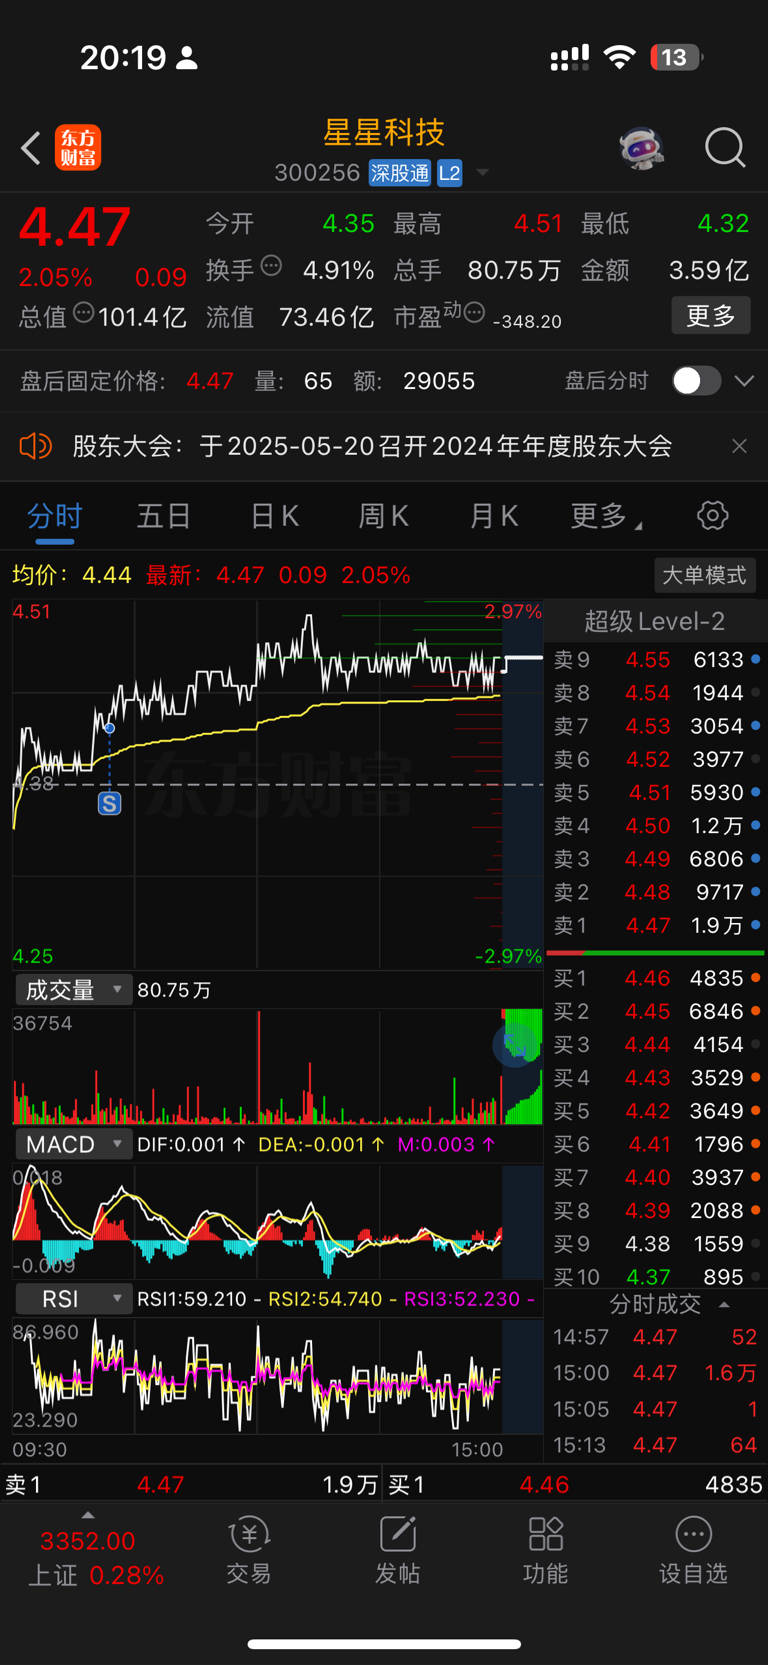Tap the floating circle on volume chart
The image size is (769, 1665).
point(515,1045)
